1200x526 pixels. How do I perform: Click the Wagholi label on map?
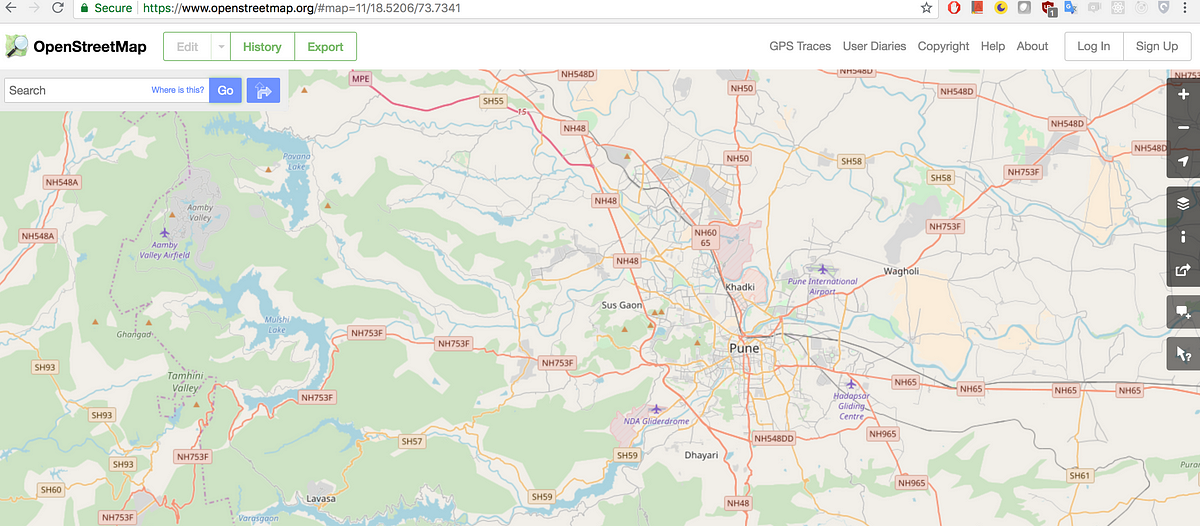coord(901,272)
